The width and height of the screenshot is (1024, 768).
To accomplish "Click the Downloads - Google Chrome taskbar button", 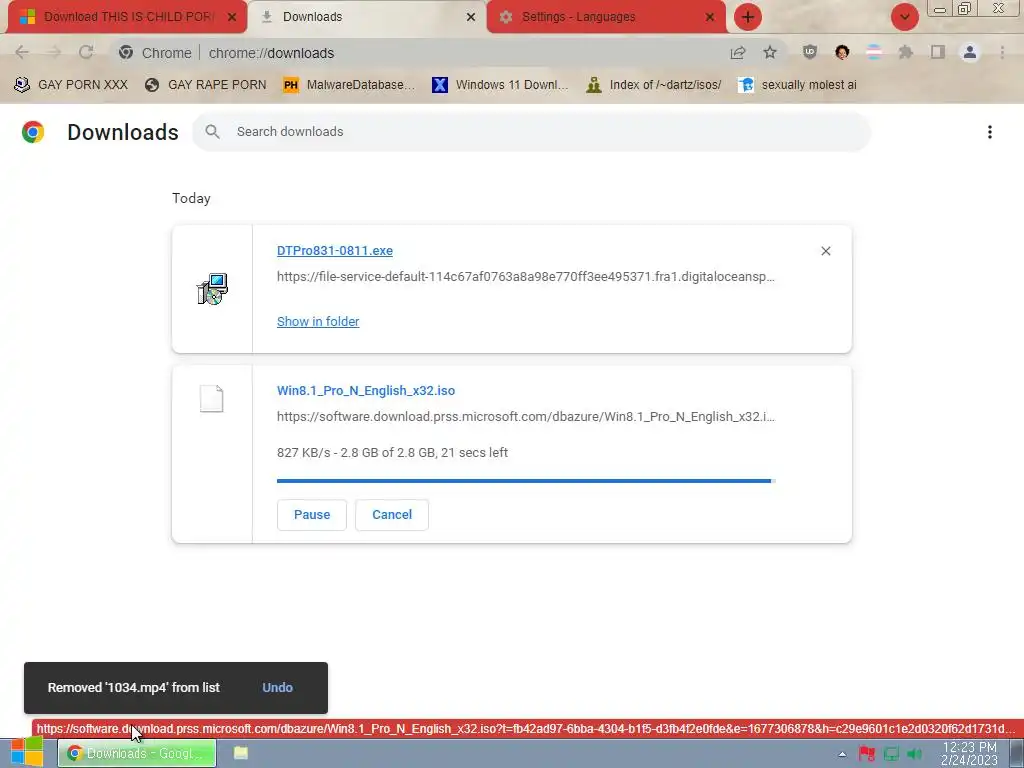I will click(x=137, y=753).
